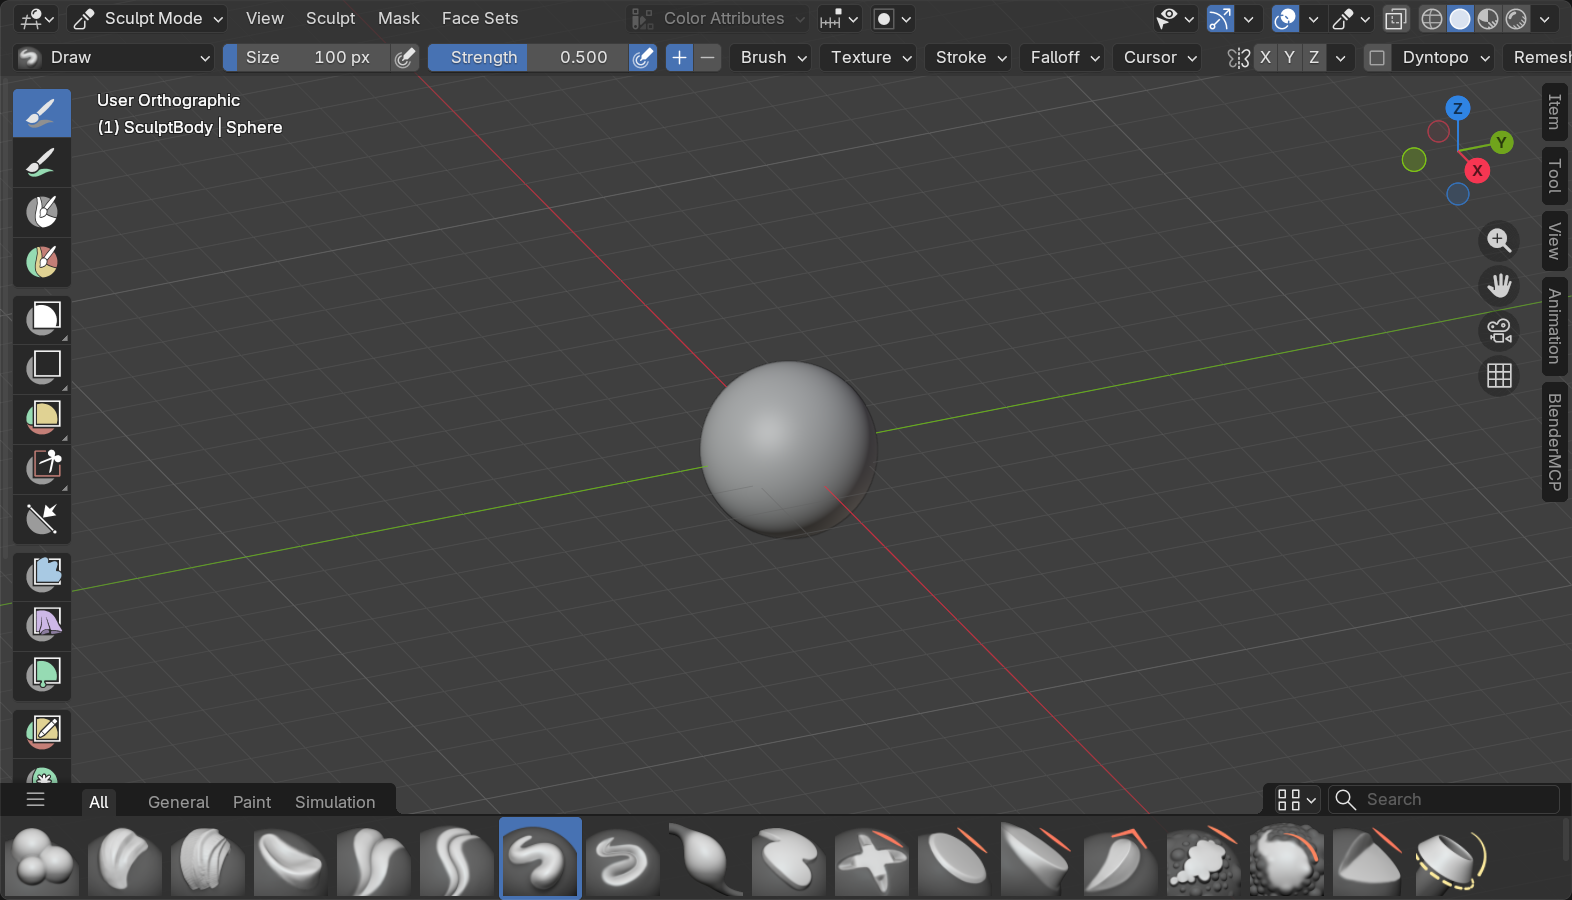Open the Face Sets menu
The height and width of the screenshot is (900, 1572).
[480, 18]
